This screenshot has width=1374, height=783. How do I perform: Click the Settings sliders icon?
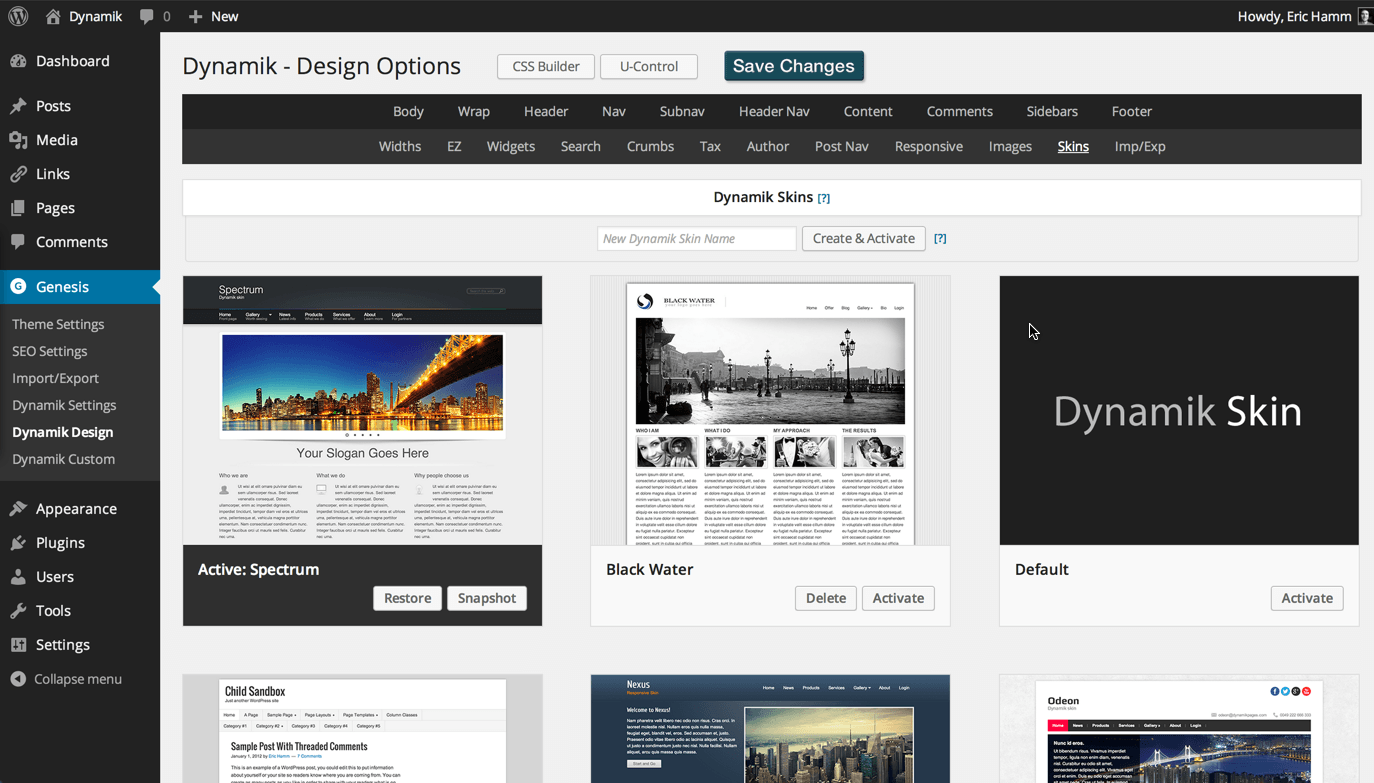click(18, 645)
